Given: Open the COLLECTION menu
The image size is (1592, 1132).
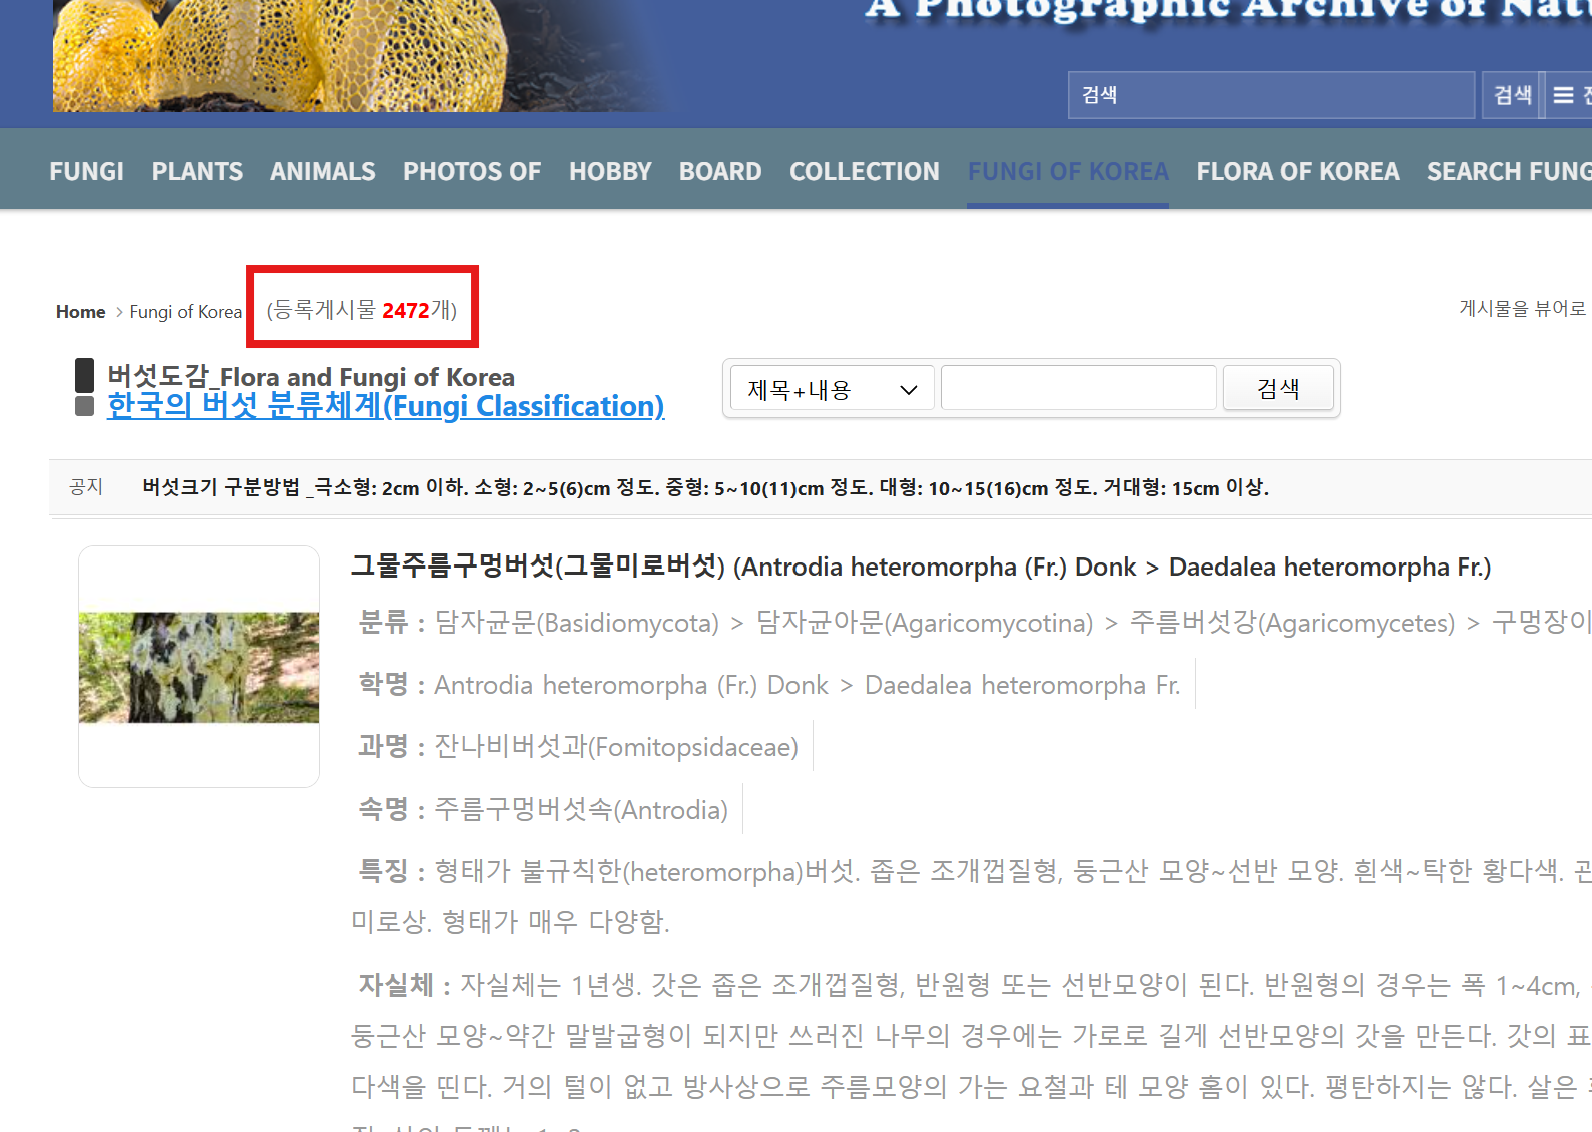Looking at the screenshot, I should pos(864,171).
